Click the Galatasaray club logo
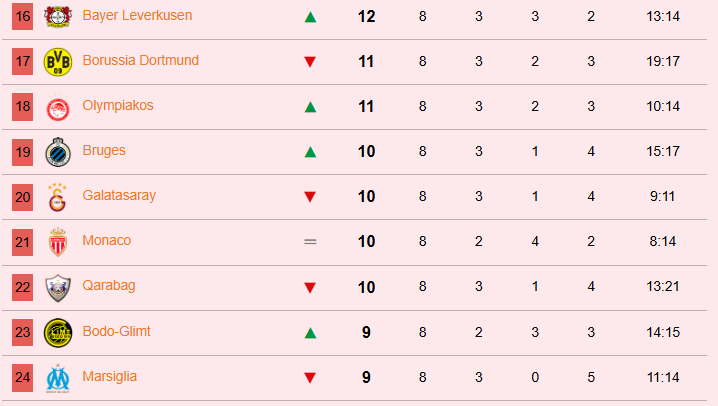This screenshot has width=718, height=406. [x=58, y=197]
